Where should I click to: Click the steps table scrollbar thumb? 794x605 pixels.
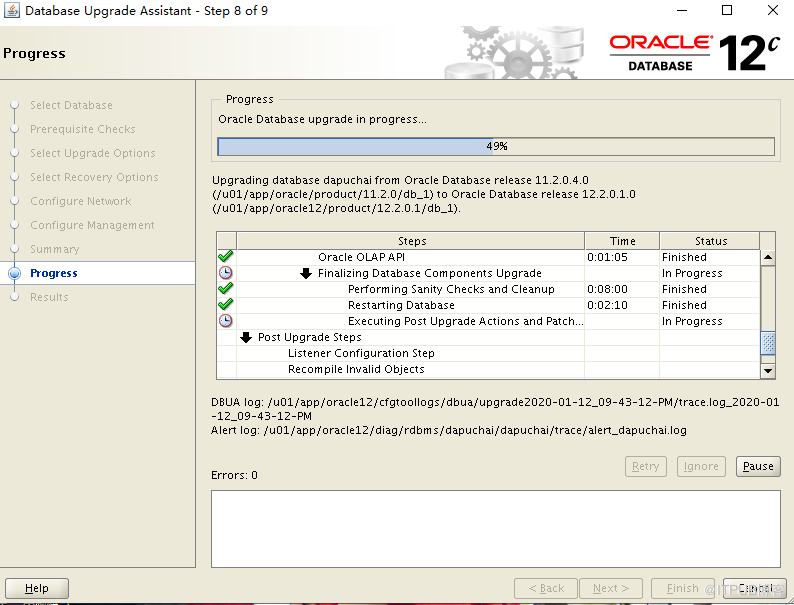[x=768, y=343]
